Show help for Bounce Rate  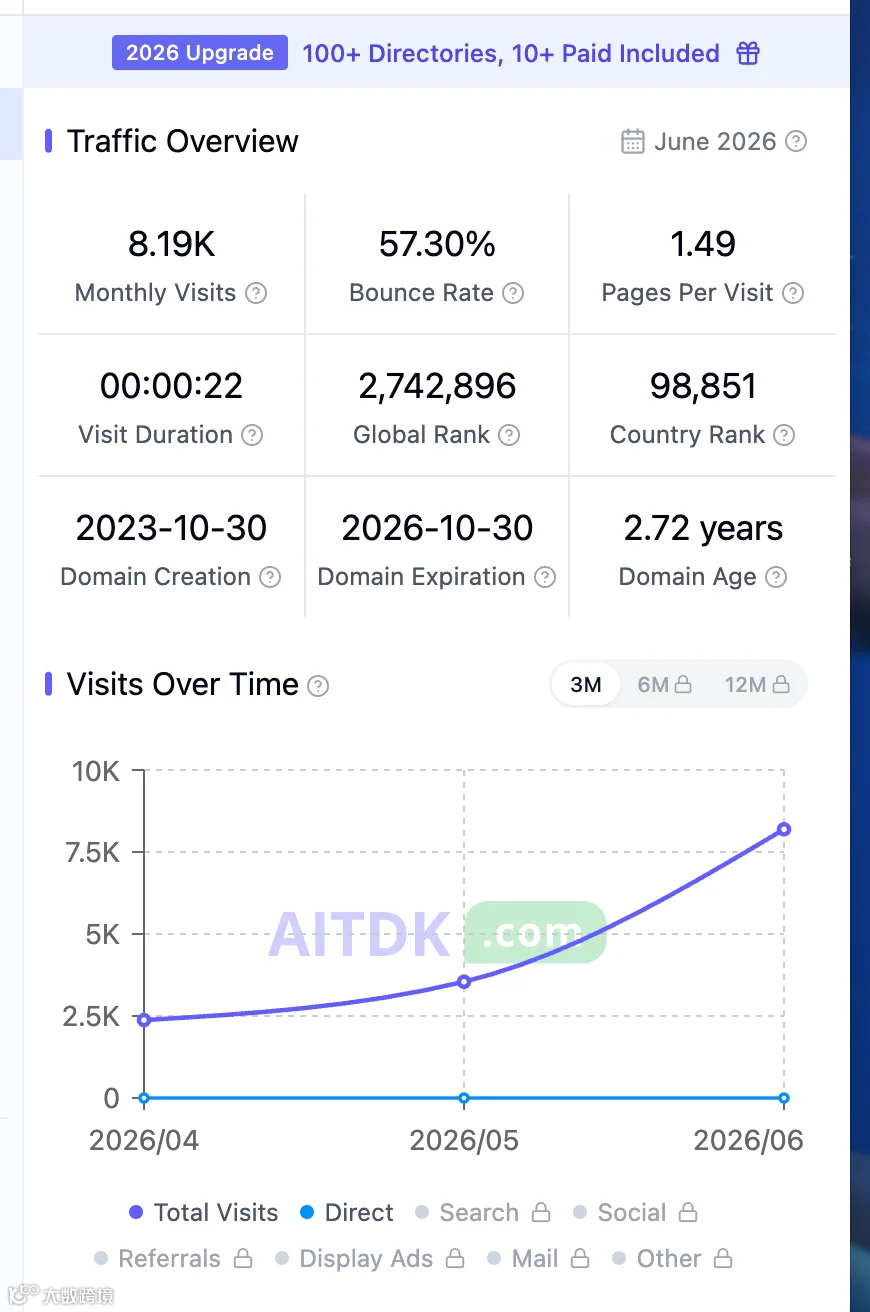pyautogui.click(x=513, y=293)
